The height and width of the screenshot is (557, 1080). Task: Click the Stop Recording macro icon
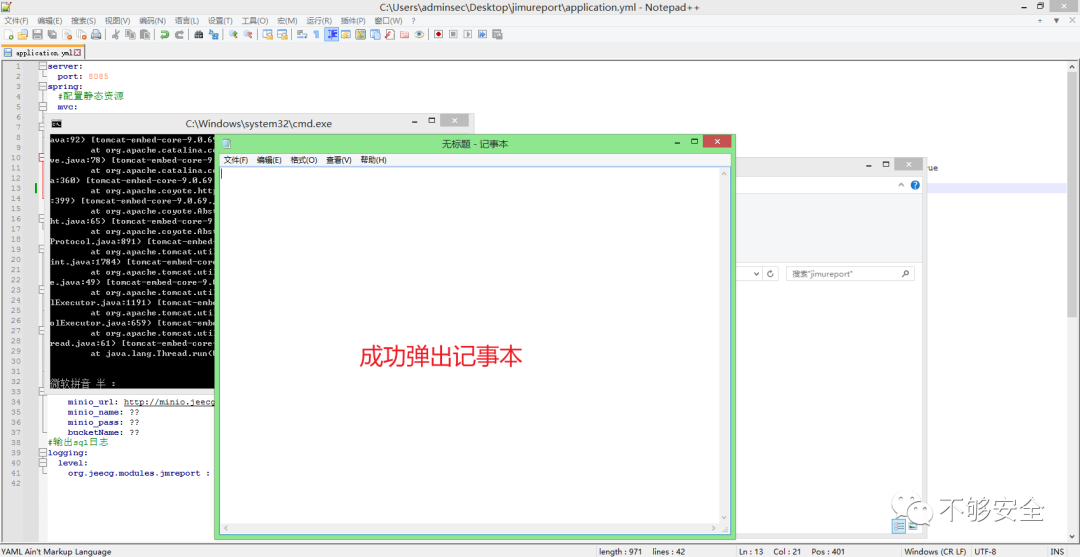(x=453, y=34)
